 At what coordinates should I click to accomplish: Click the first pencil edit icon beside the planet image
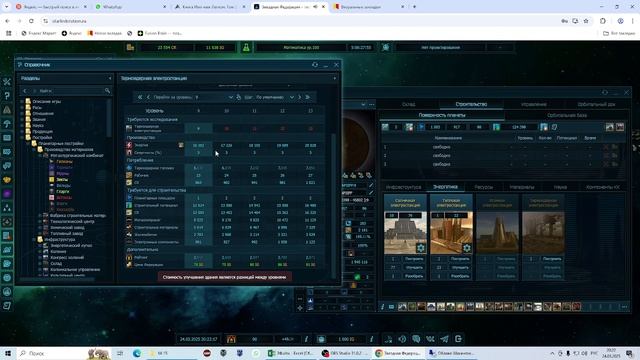click(371, 185)
